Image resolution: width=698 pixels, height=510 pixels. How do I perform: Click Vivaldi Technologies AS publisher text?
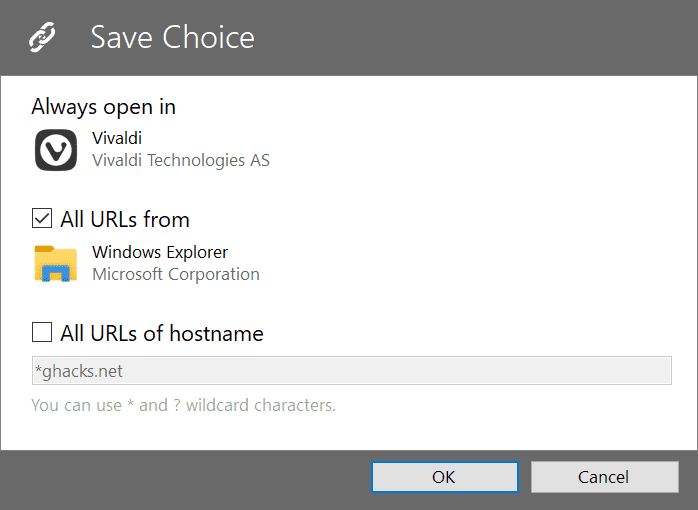coord(181,160)
